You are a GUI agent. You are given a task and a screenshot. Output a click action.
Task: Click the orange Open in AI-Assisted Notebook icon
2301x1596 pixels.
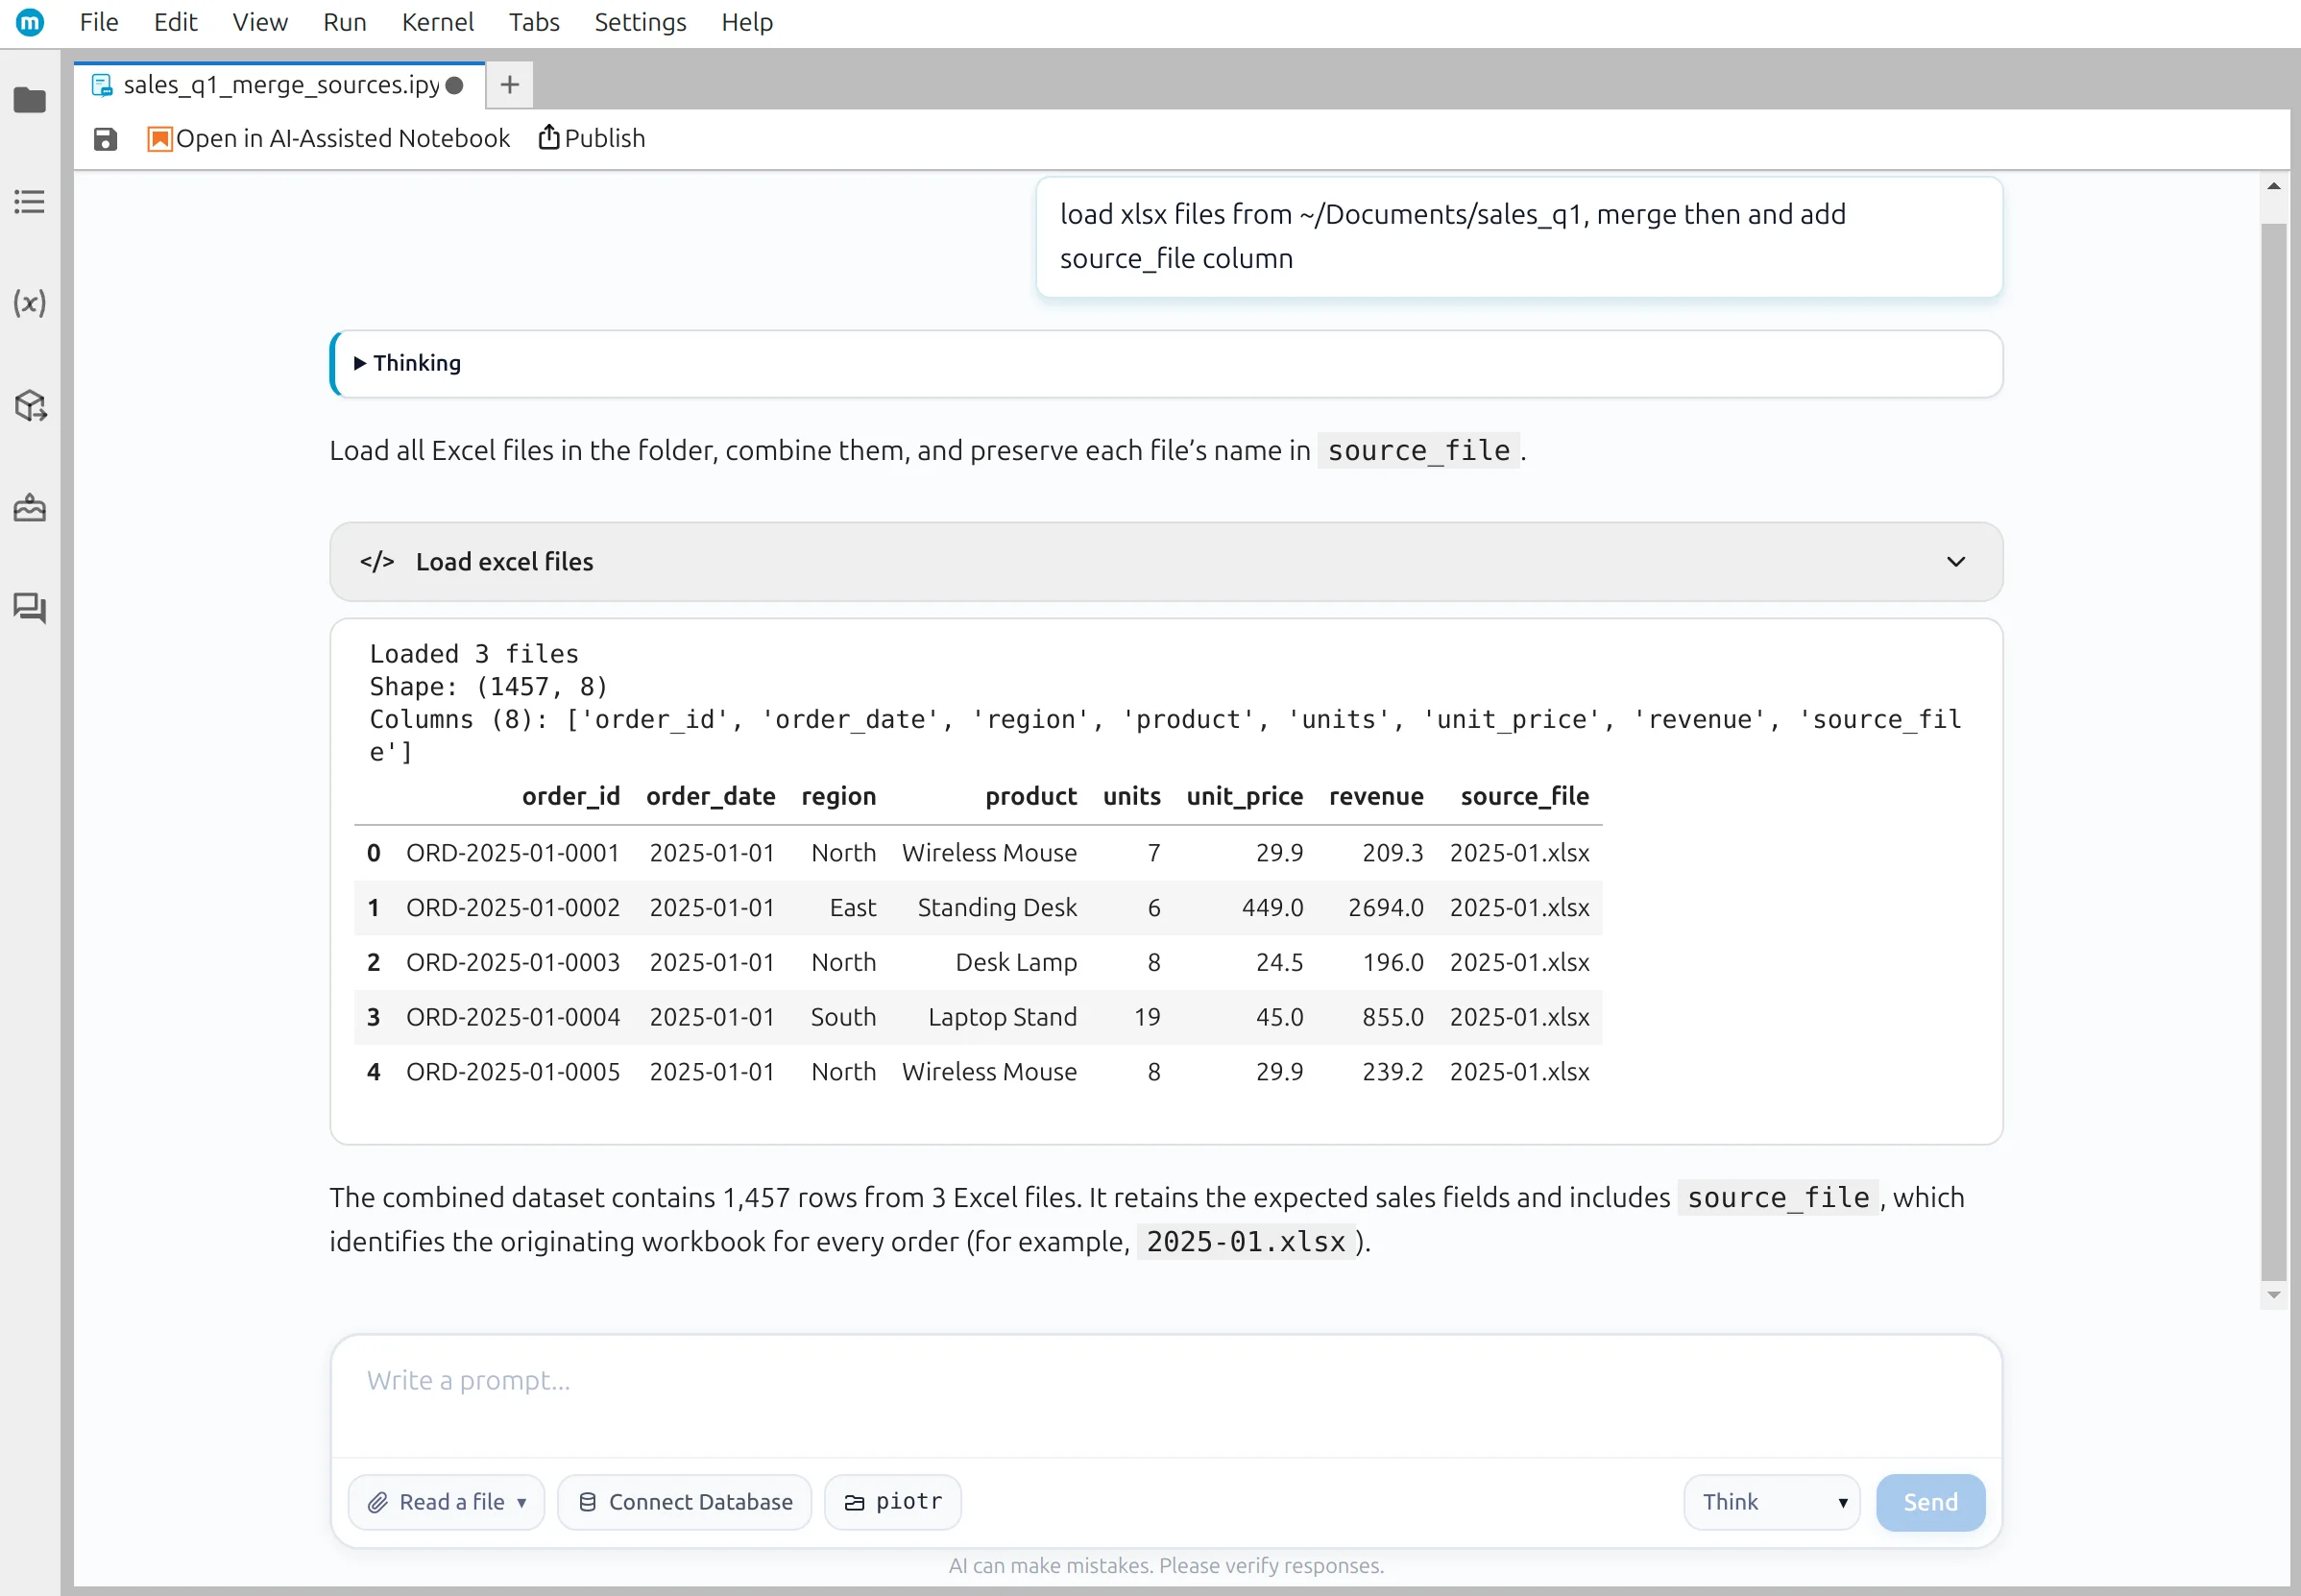160,139
